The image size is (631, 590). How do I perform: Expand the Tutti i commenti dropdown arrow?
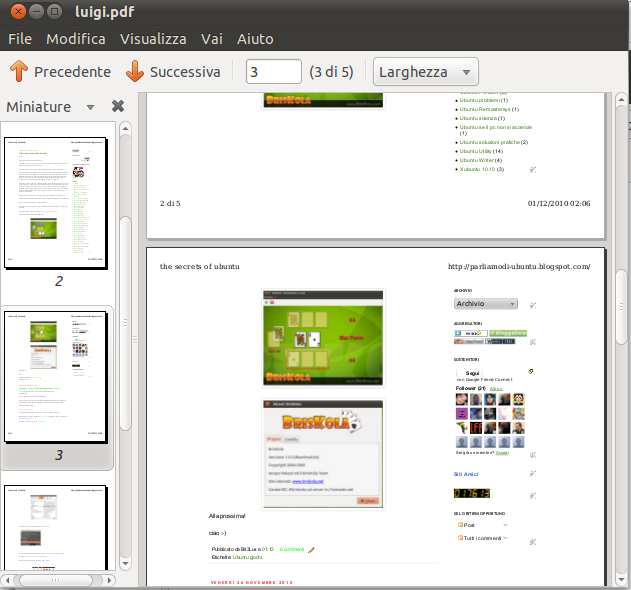coord(505,538)
